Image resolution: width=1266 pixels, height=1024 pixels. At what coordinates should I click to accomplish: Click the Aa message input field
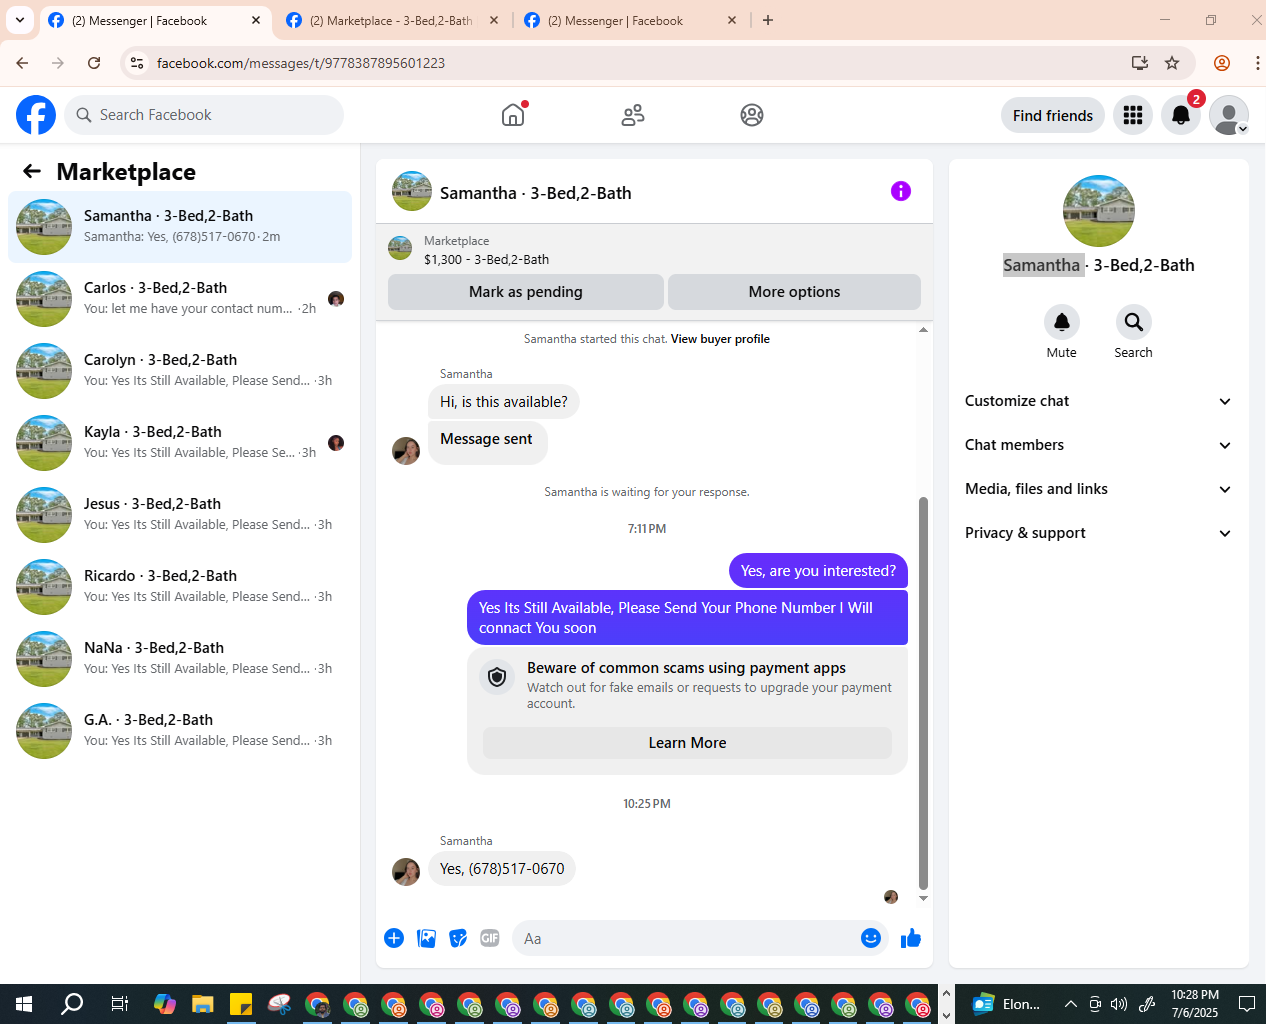coord(684,938)
